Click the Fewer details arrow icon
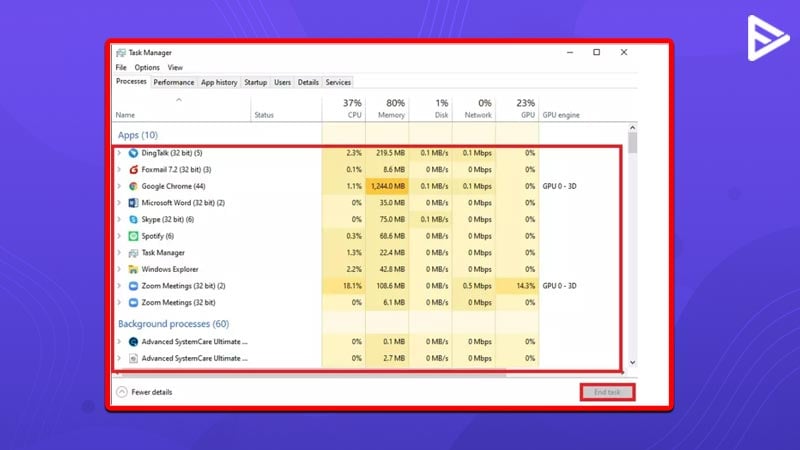The width and height of the screenshot is (800, 450). [x=121, y=392]
